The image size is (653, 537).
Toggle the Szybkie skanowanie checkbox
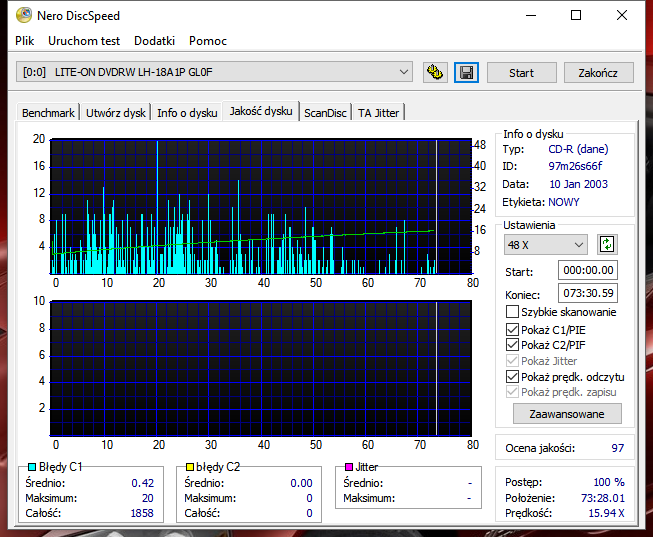pos(512,312)
